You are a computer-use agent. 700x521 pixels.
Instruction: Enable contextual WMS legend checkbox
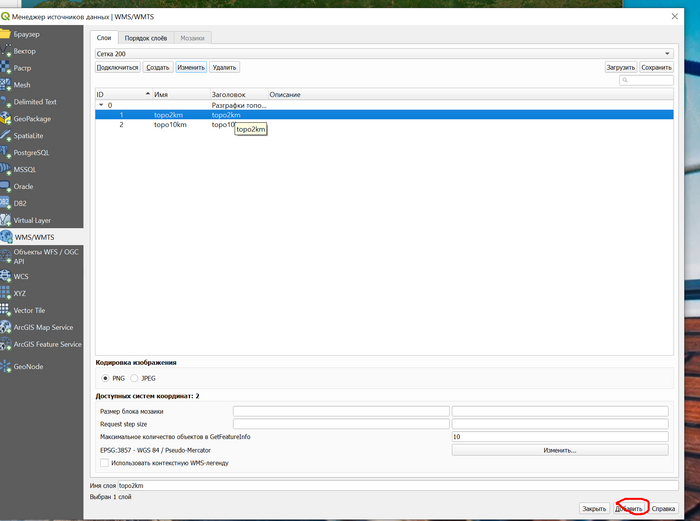(x=104, y=463)
